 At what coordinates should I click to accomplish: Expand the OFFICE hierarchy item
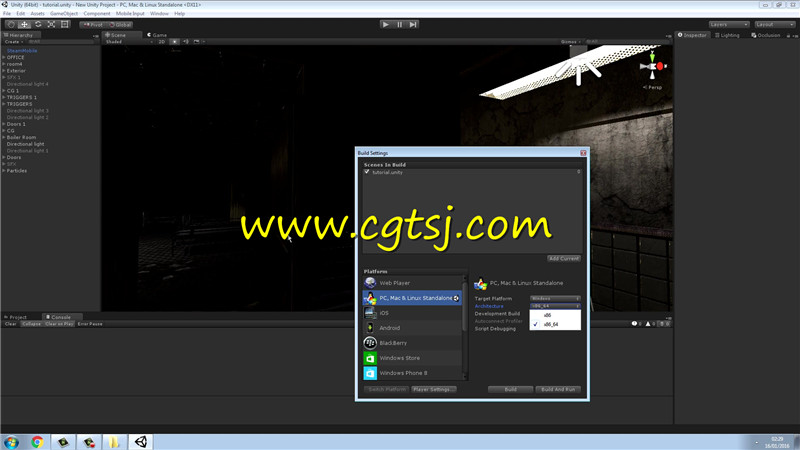4,57
